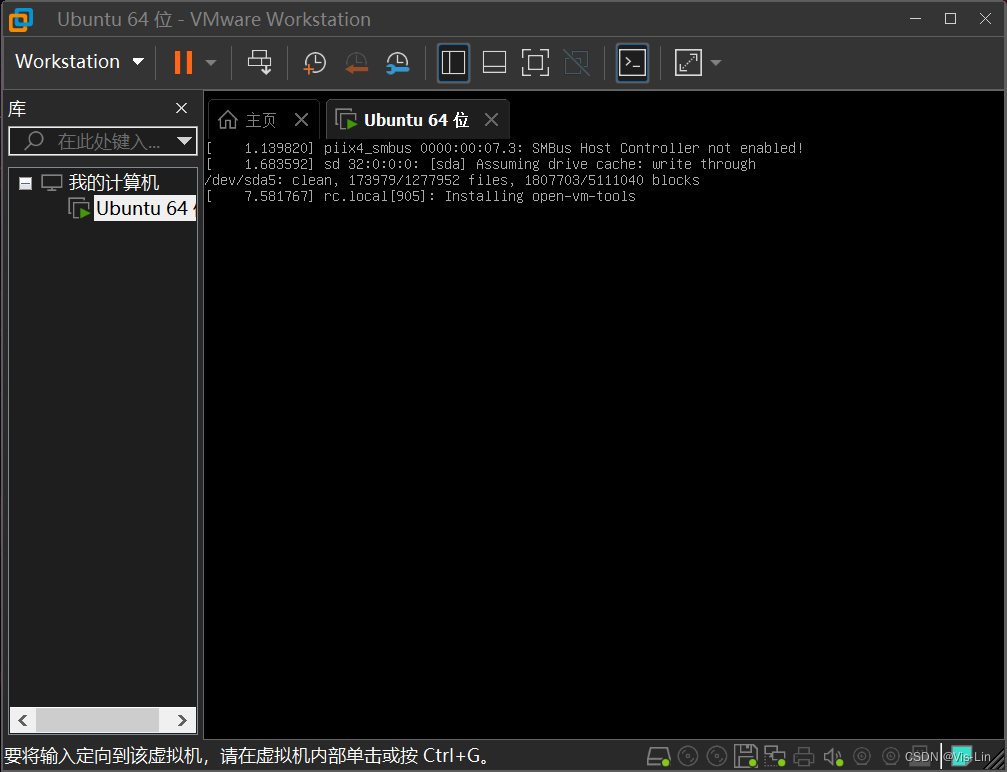Click the Unity mode icon
Image resolution: width=1007 pixels, height=772 pixels.
coord(576,63)
